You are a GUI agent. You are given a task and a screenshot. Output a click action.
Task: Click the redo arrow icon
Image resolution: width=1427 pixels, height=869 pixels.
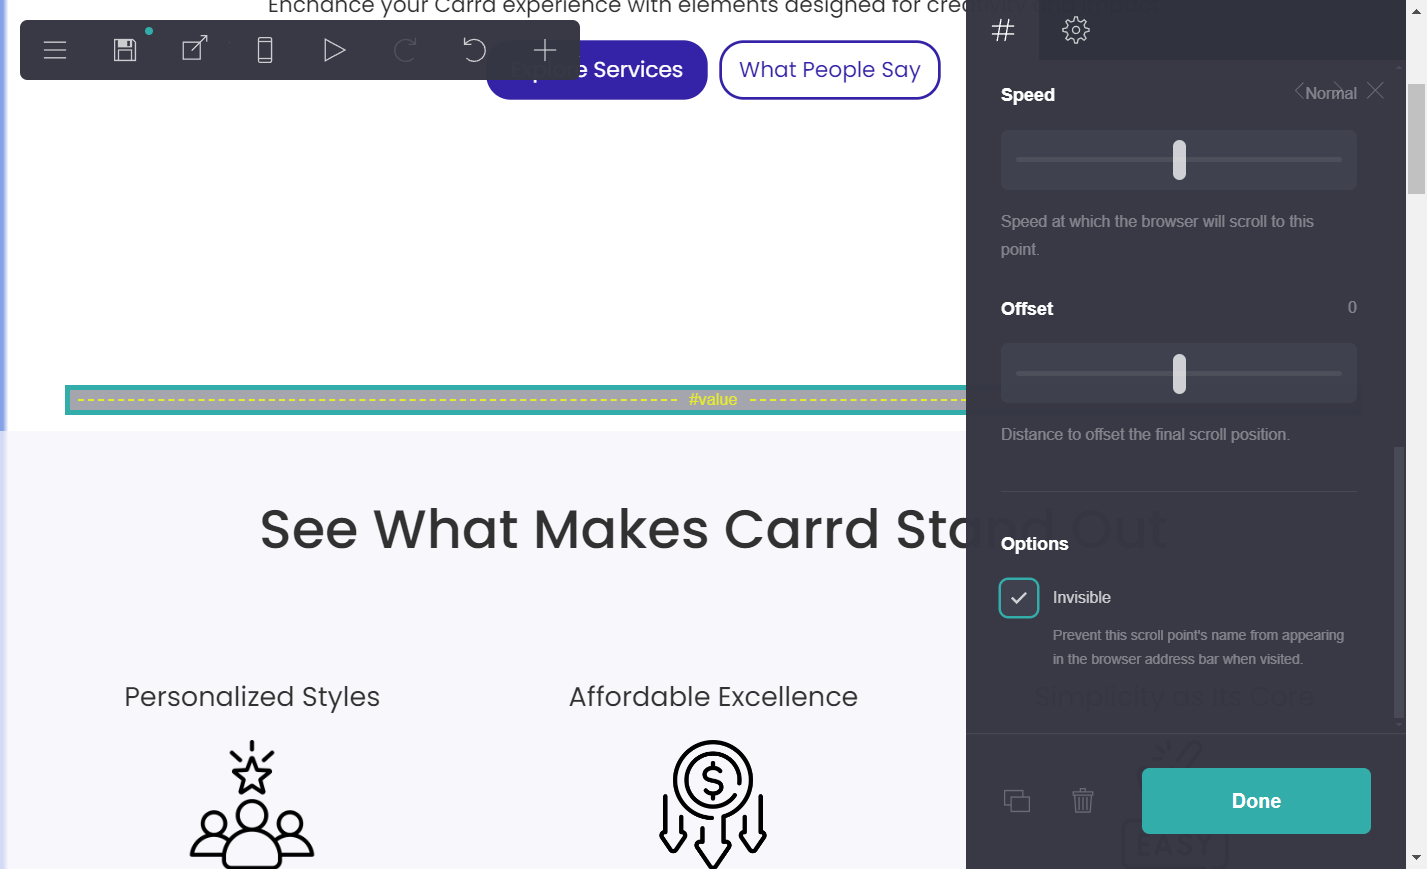coord(405,50)
